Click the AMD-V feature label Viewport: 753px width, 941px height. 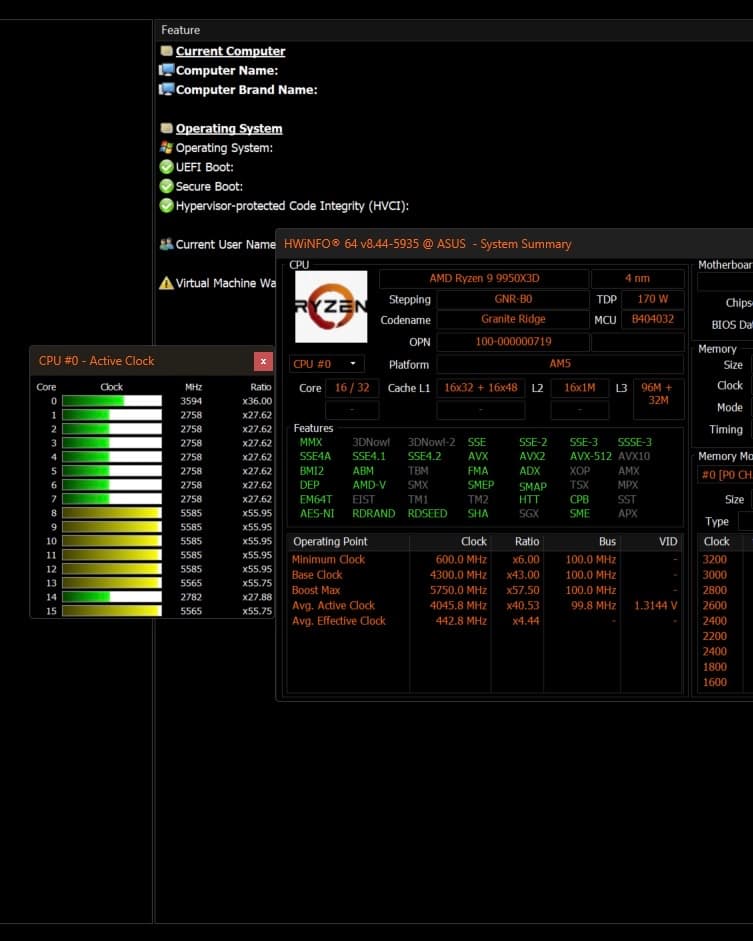click(x=369, y=485)
